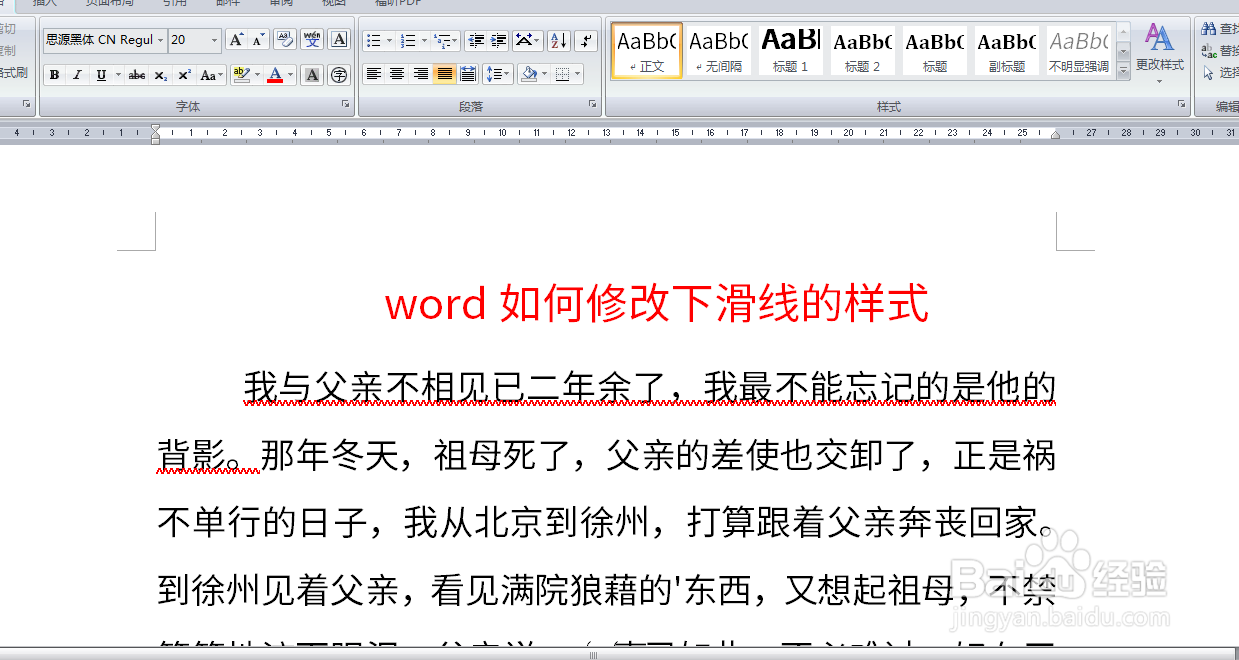Toggle italic formatting
This screenshot has height=660, width=1239.
(x=77, y=75)
